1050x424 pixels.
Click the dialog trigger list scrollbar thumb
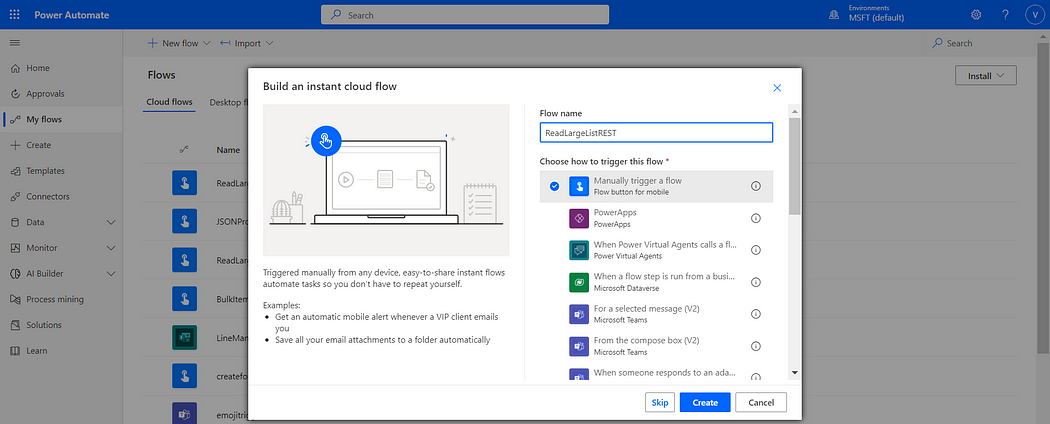[x=795, y=165]
